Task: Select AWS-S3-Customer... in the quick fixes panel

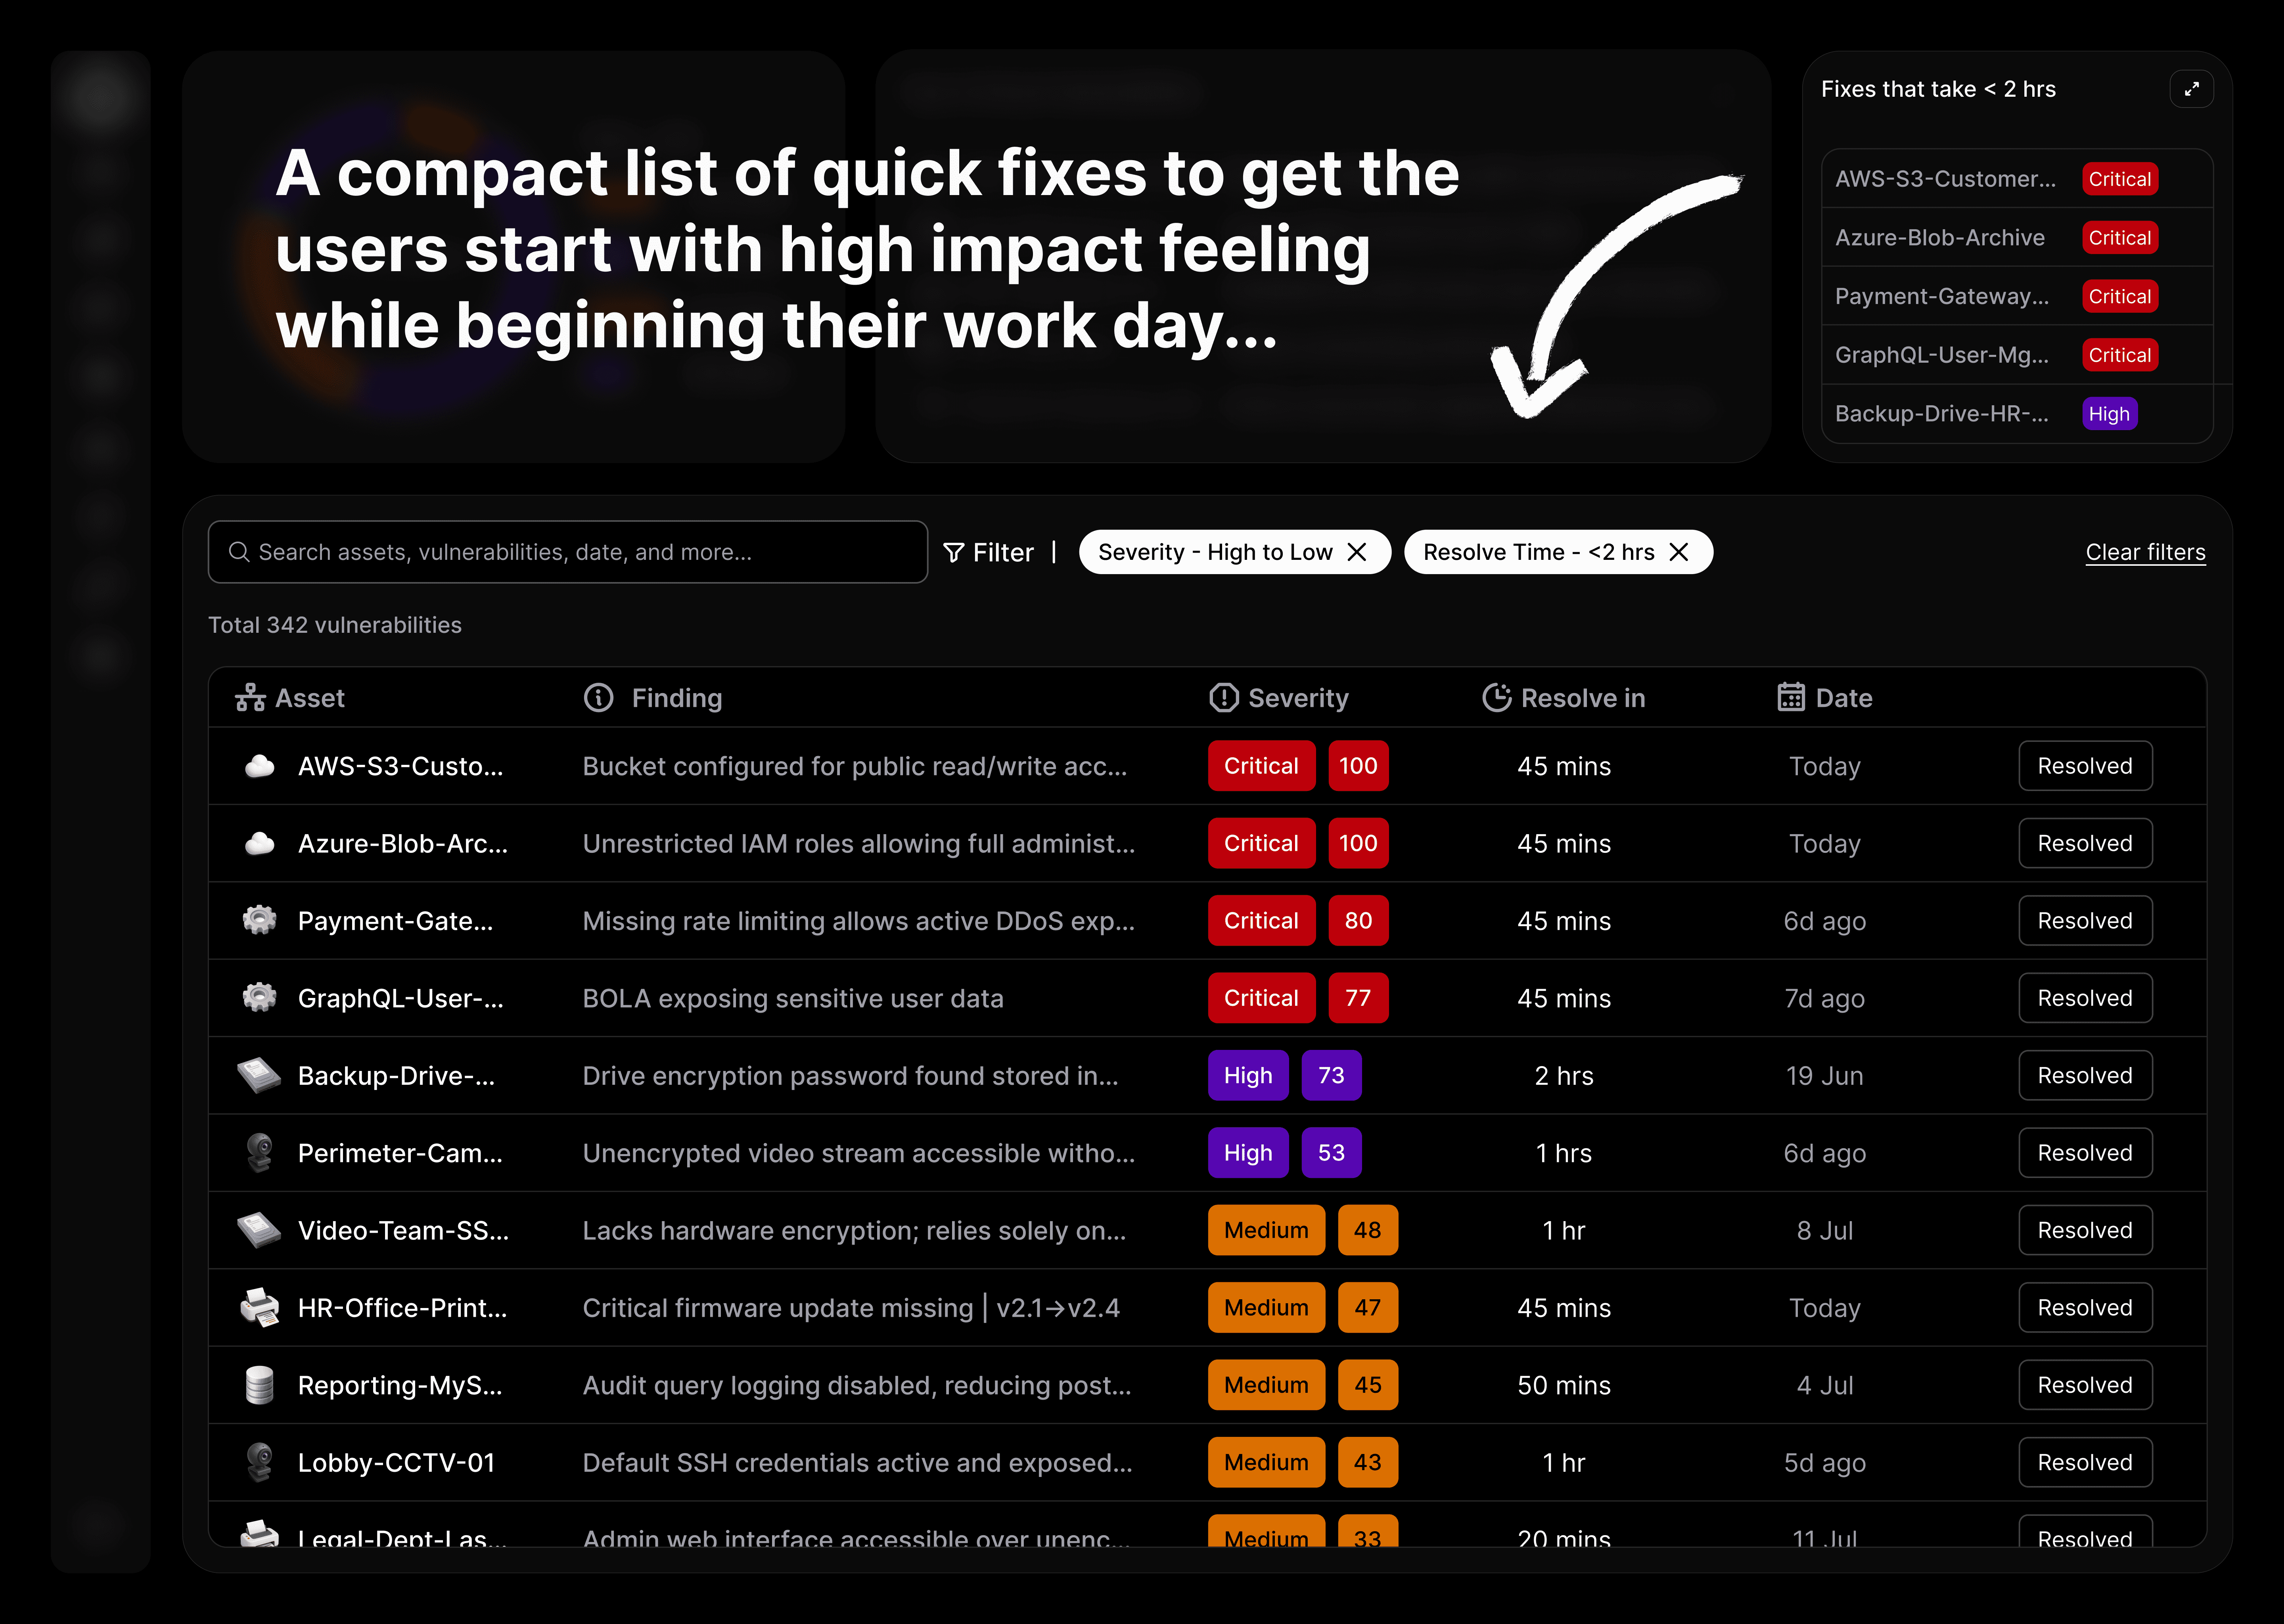Action: (x=2017, y=179)
